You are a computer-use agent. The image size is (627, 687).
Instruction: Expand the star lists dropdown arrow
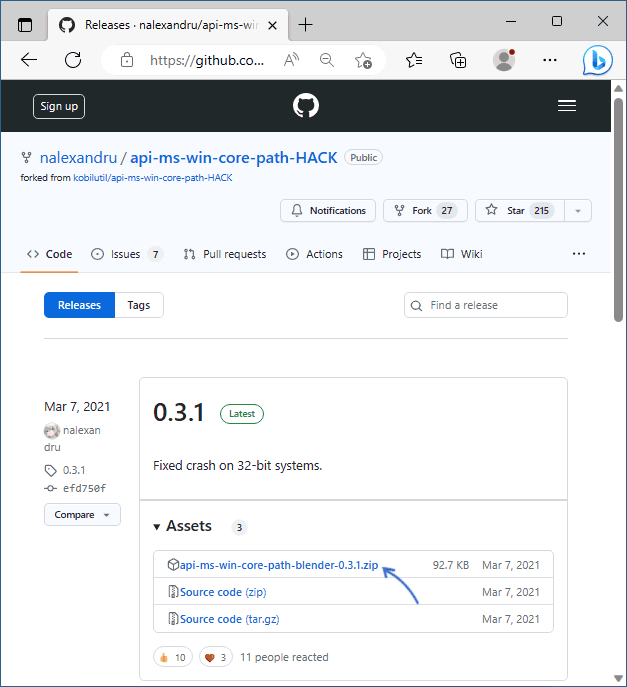tap(578, 211)
